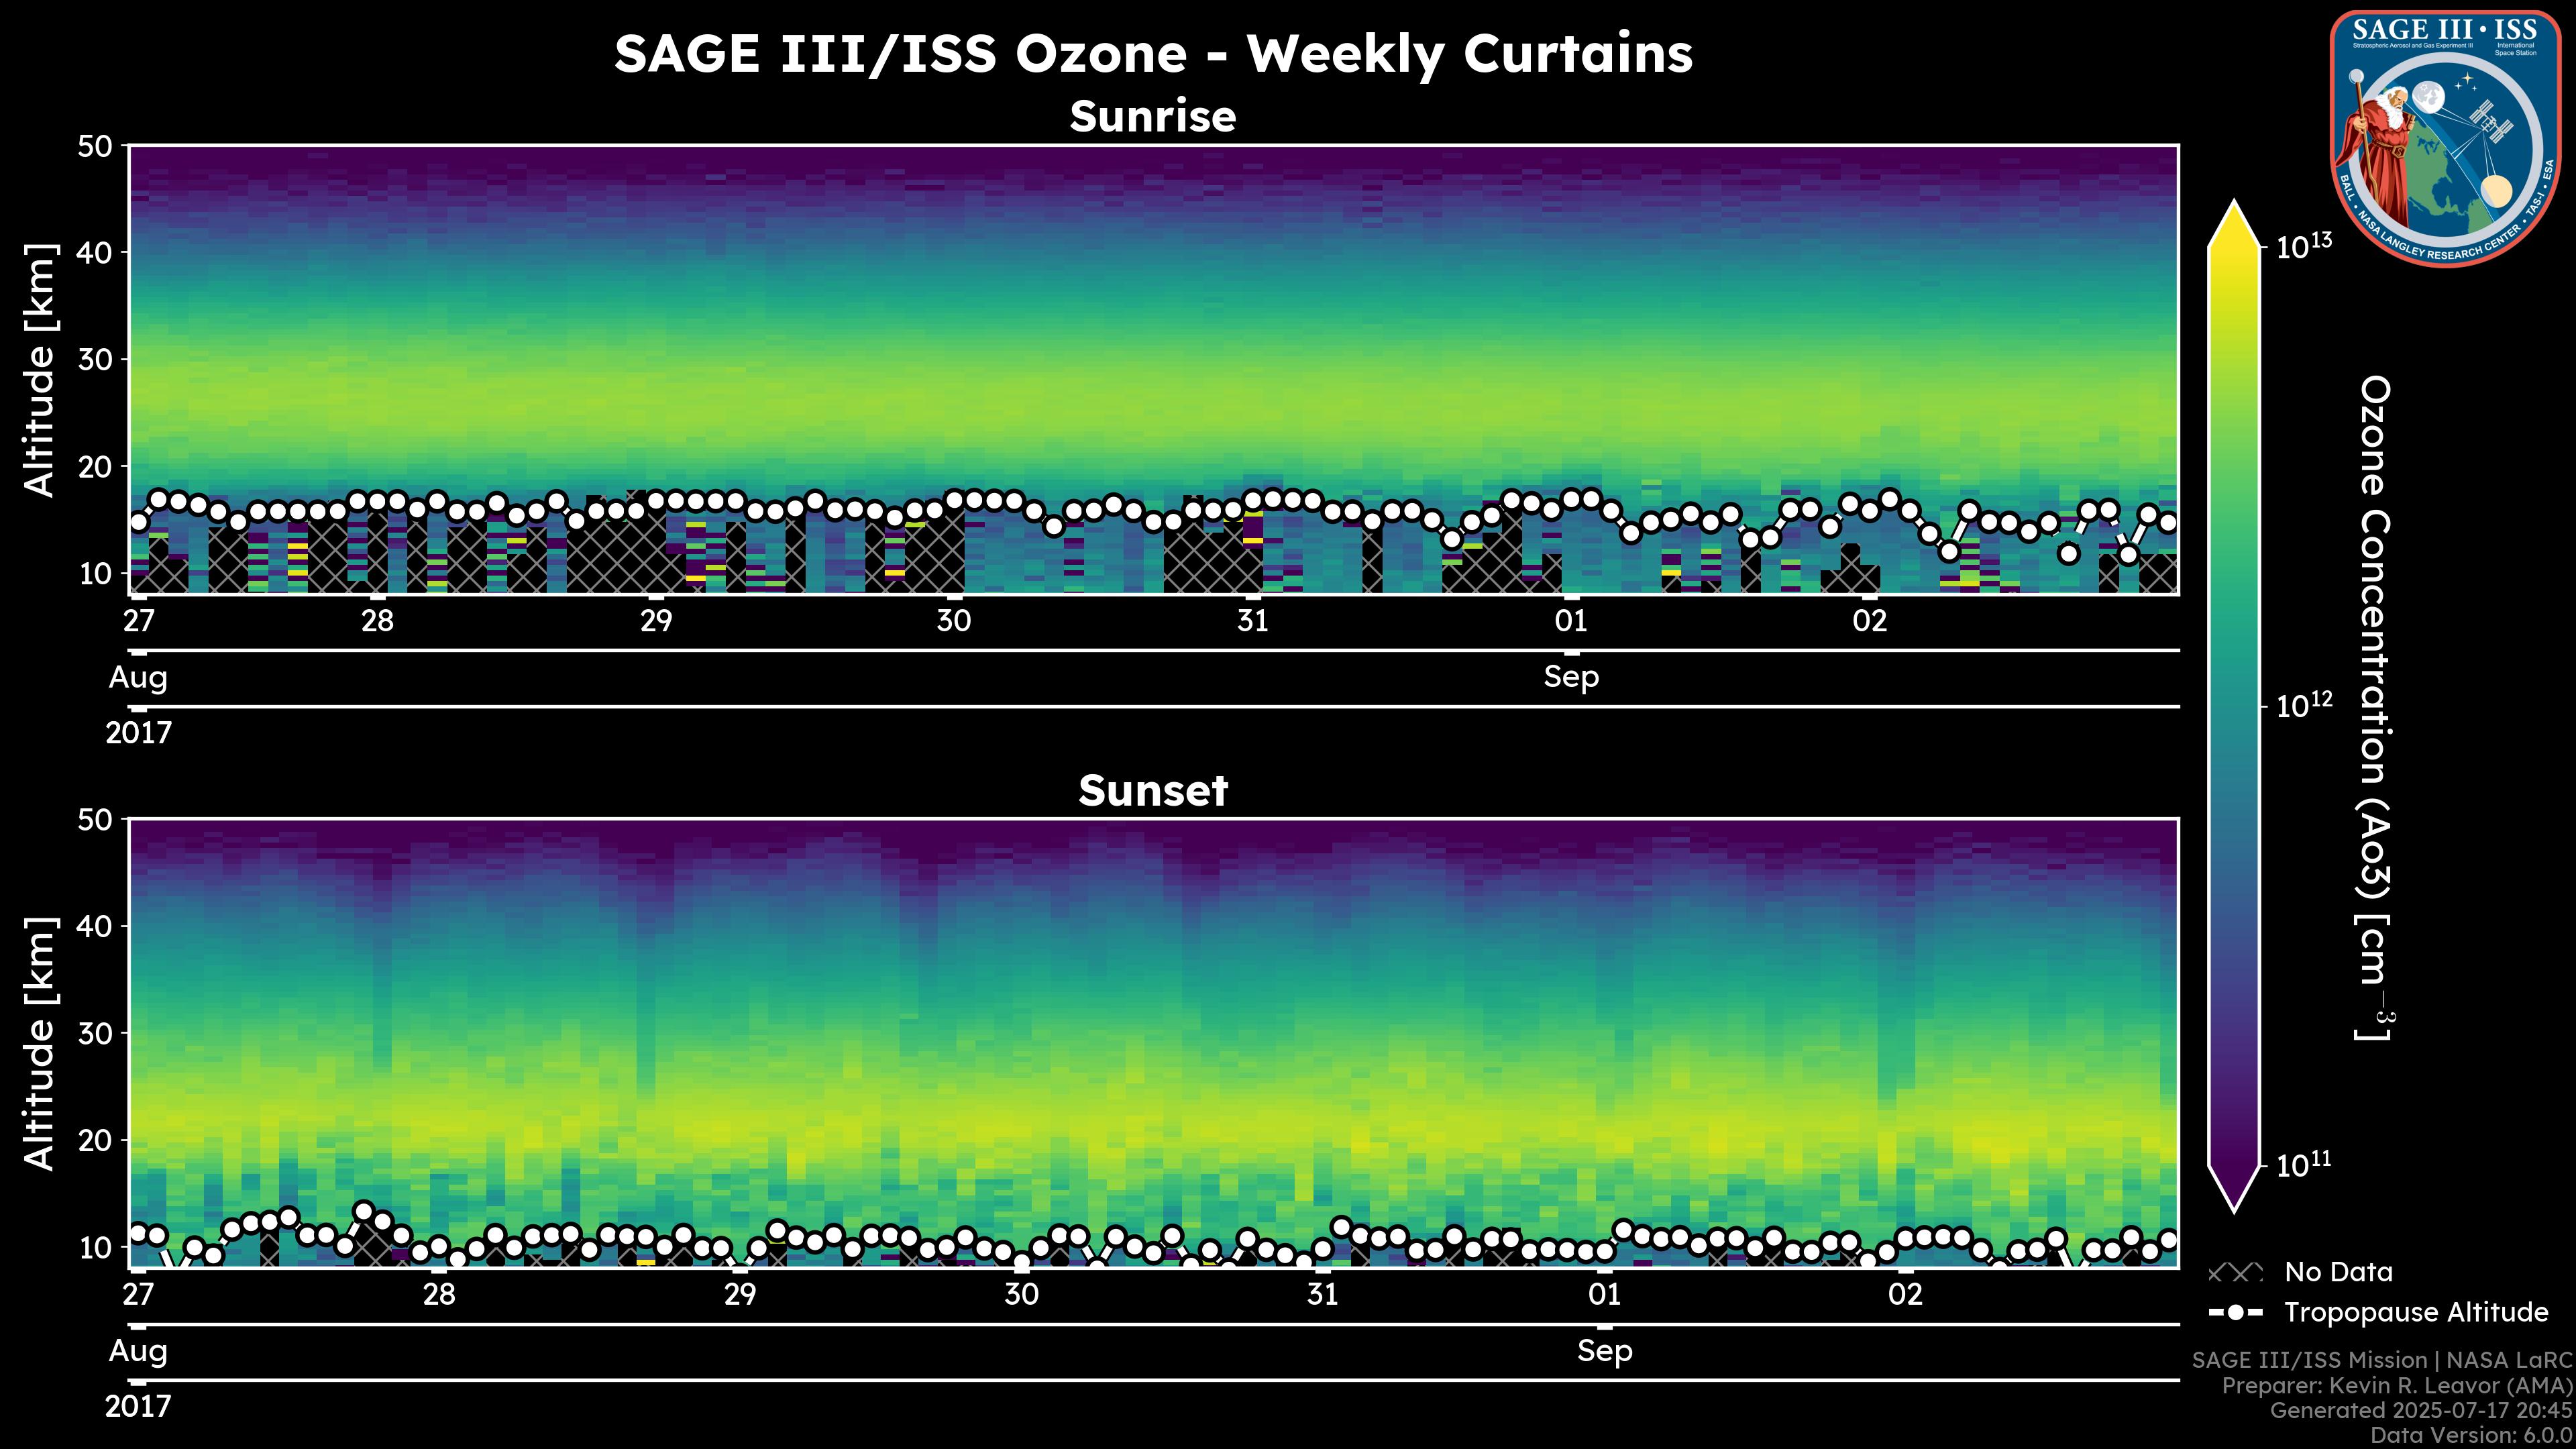Click the Sunrise panel title
The image size is (2576, 1449).
[x=1152, y=117]
